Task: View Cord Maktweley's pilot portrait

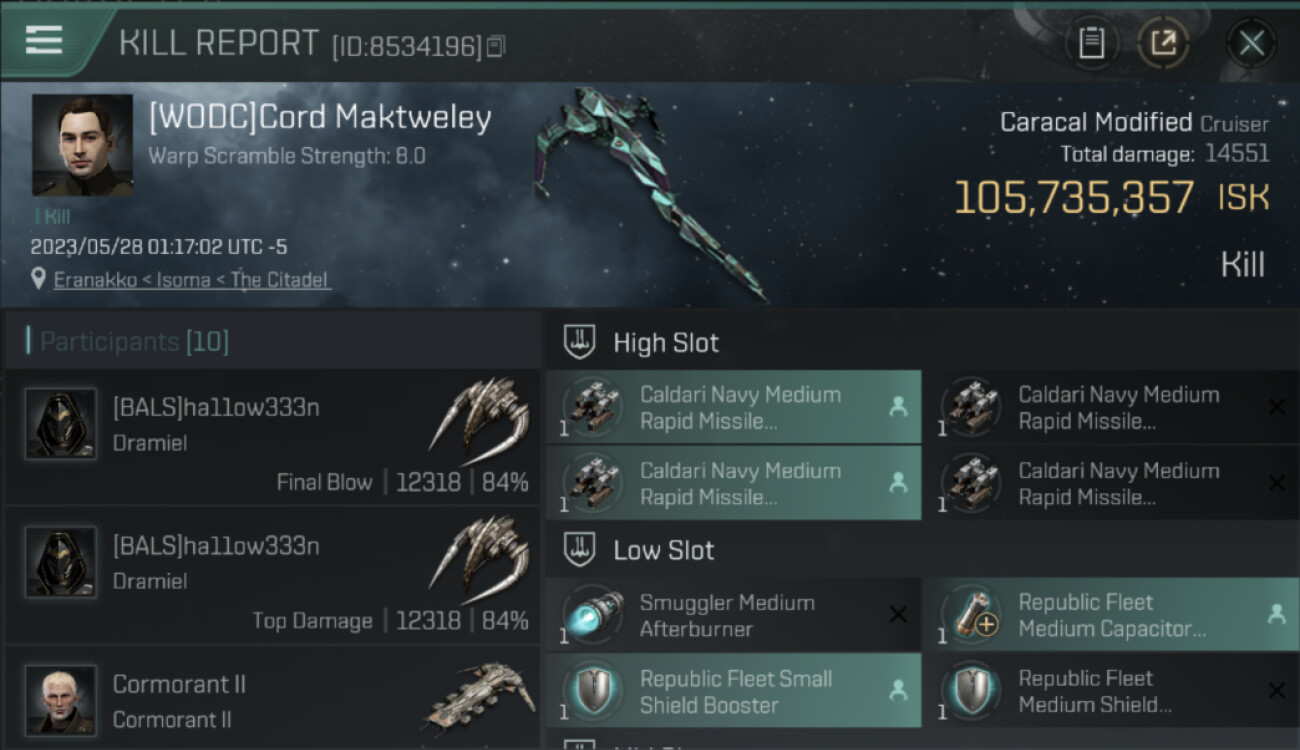Action: pos(82,145)
